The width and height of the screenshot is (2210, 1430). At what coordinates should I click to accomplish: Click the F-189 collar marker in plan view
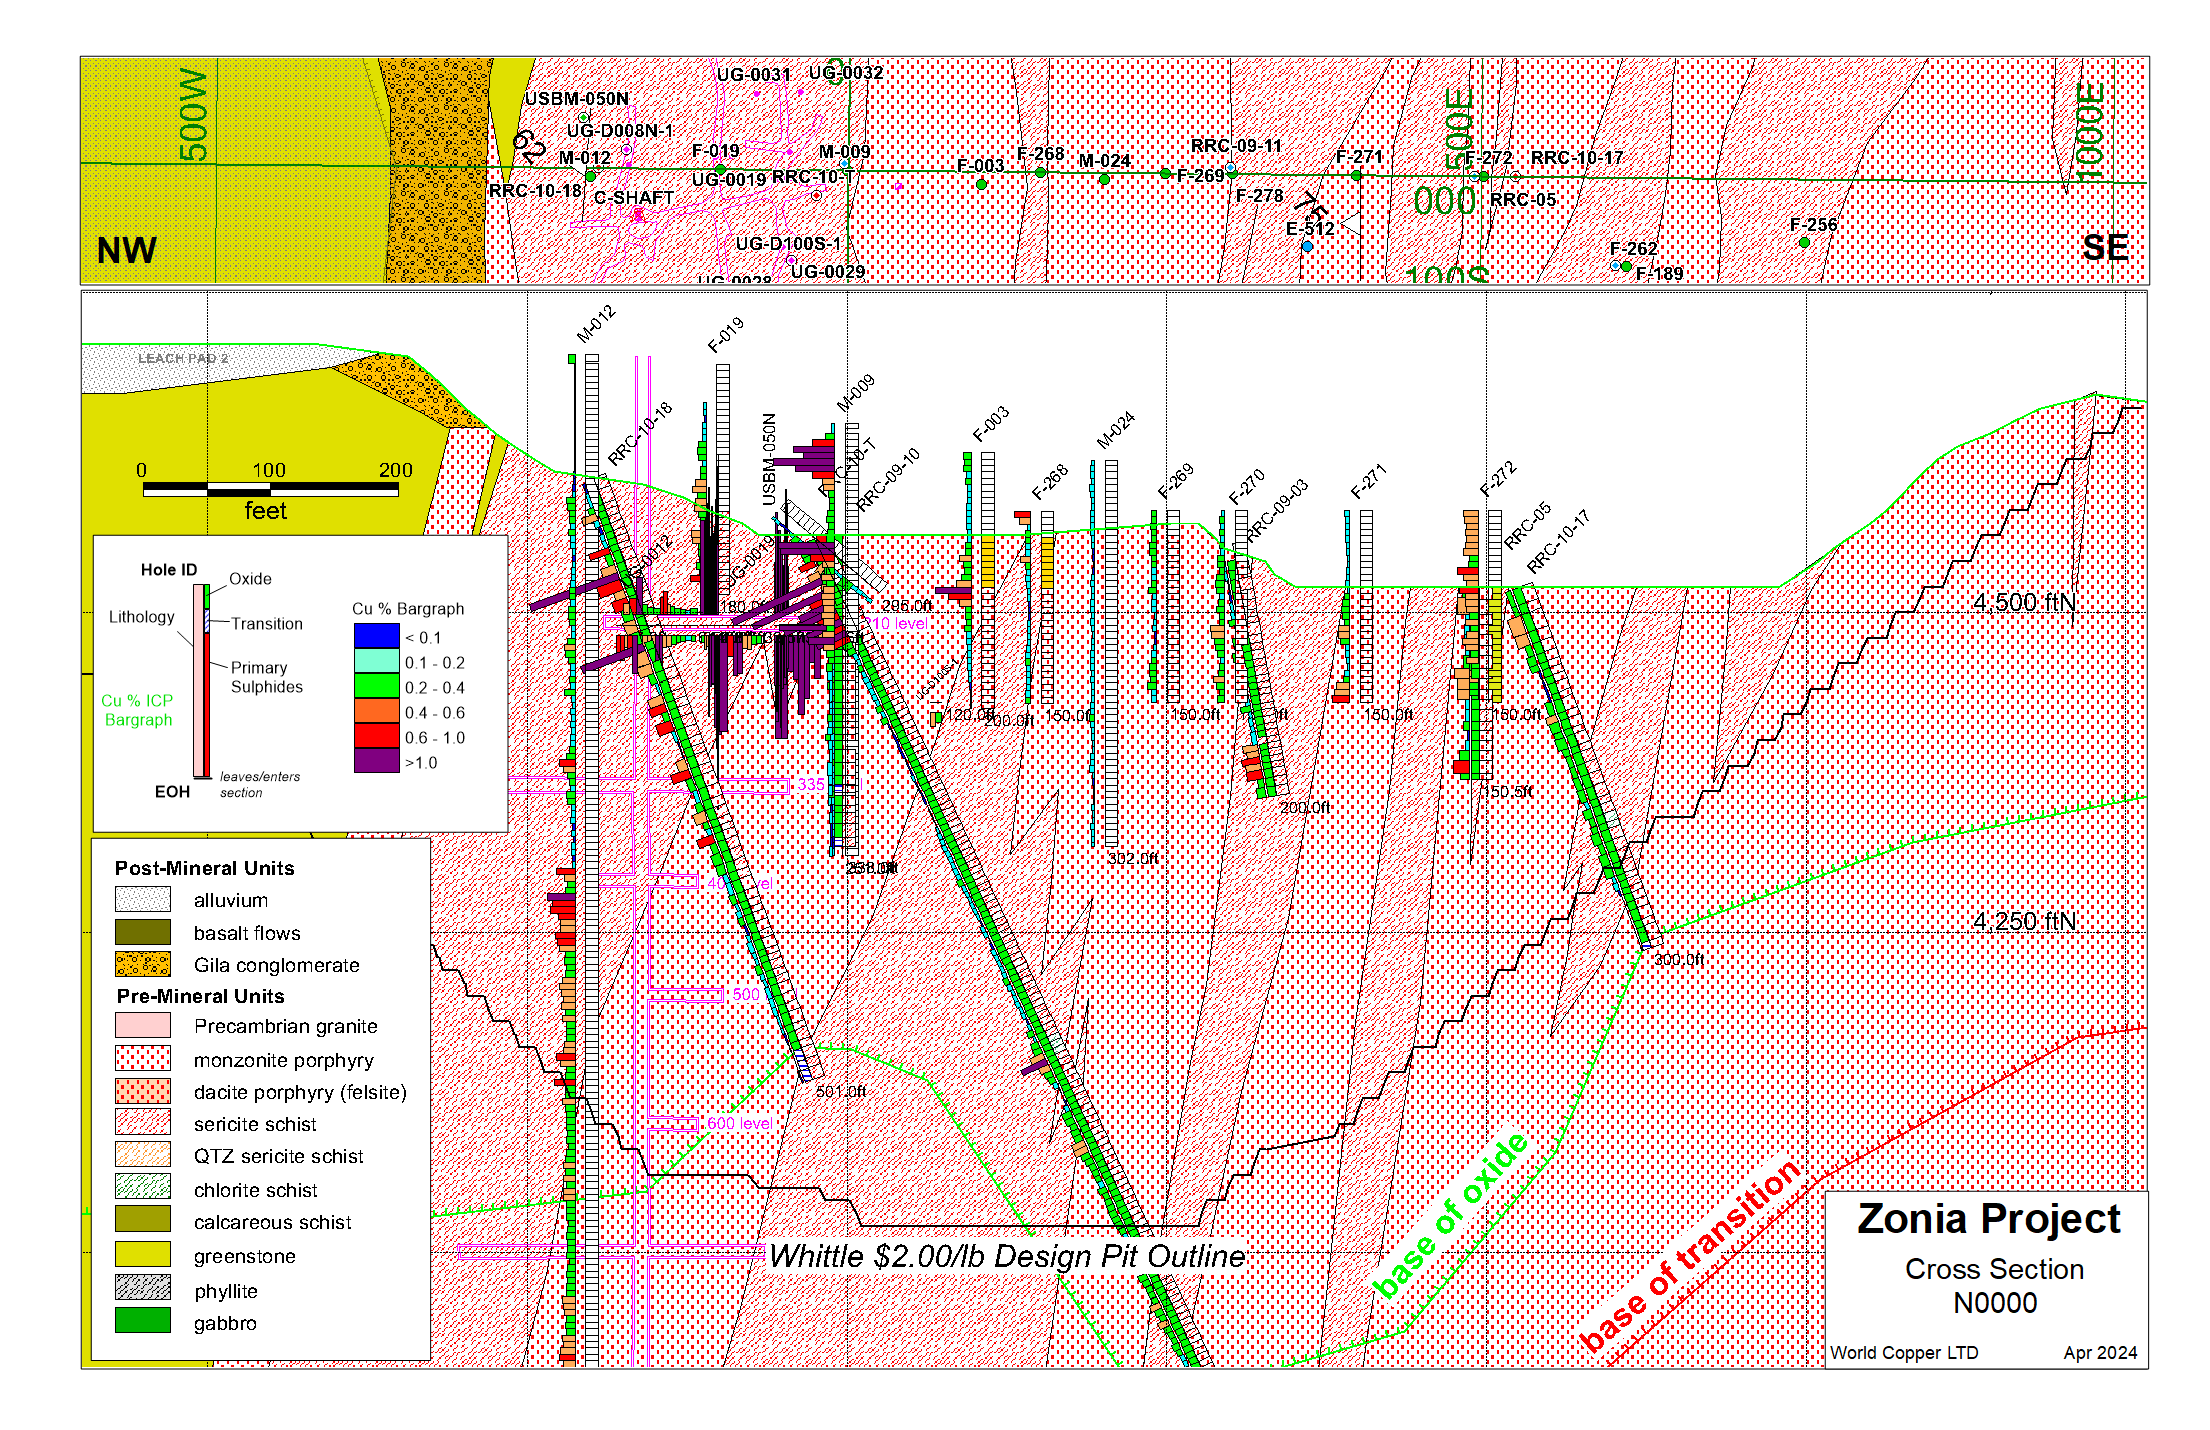point(1626,267)
